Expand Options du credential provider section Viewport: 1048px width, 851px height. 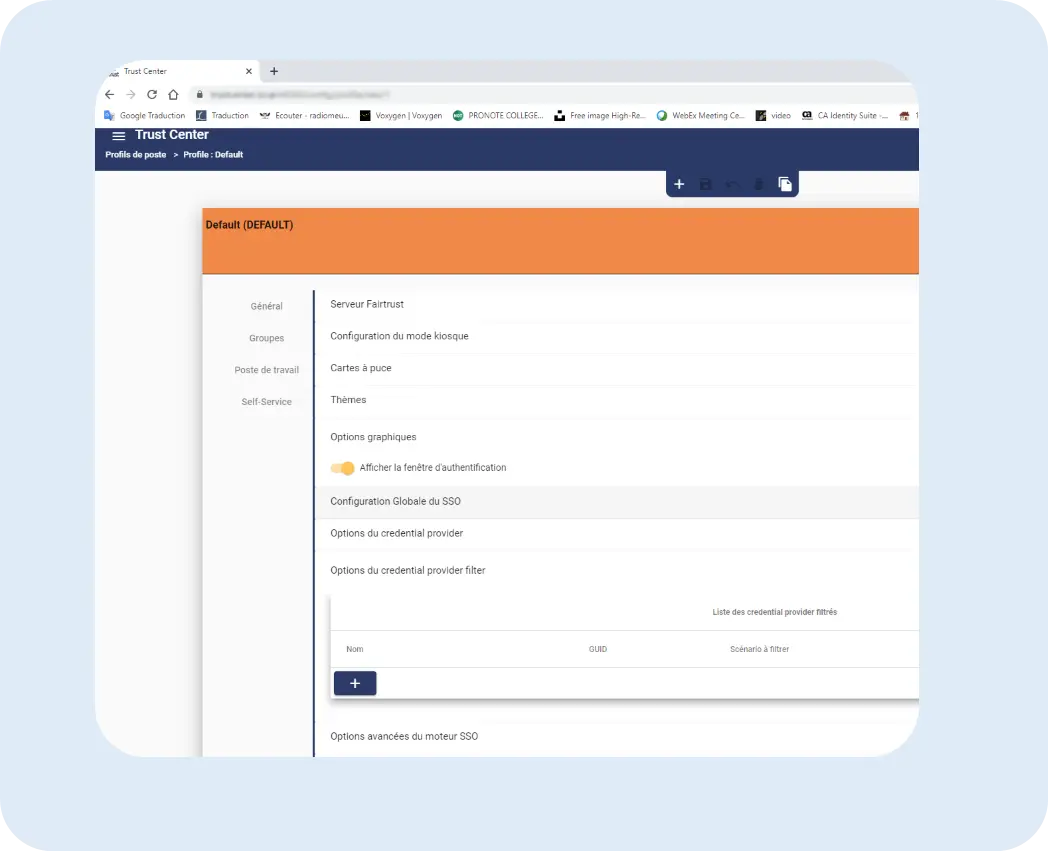tap(396, 533)
